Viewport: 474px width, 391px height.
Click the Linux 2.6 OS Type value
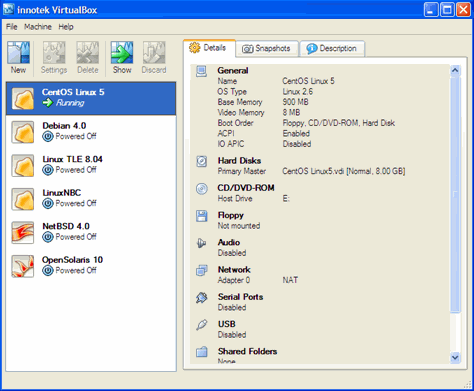point(298,92)
